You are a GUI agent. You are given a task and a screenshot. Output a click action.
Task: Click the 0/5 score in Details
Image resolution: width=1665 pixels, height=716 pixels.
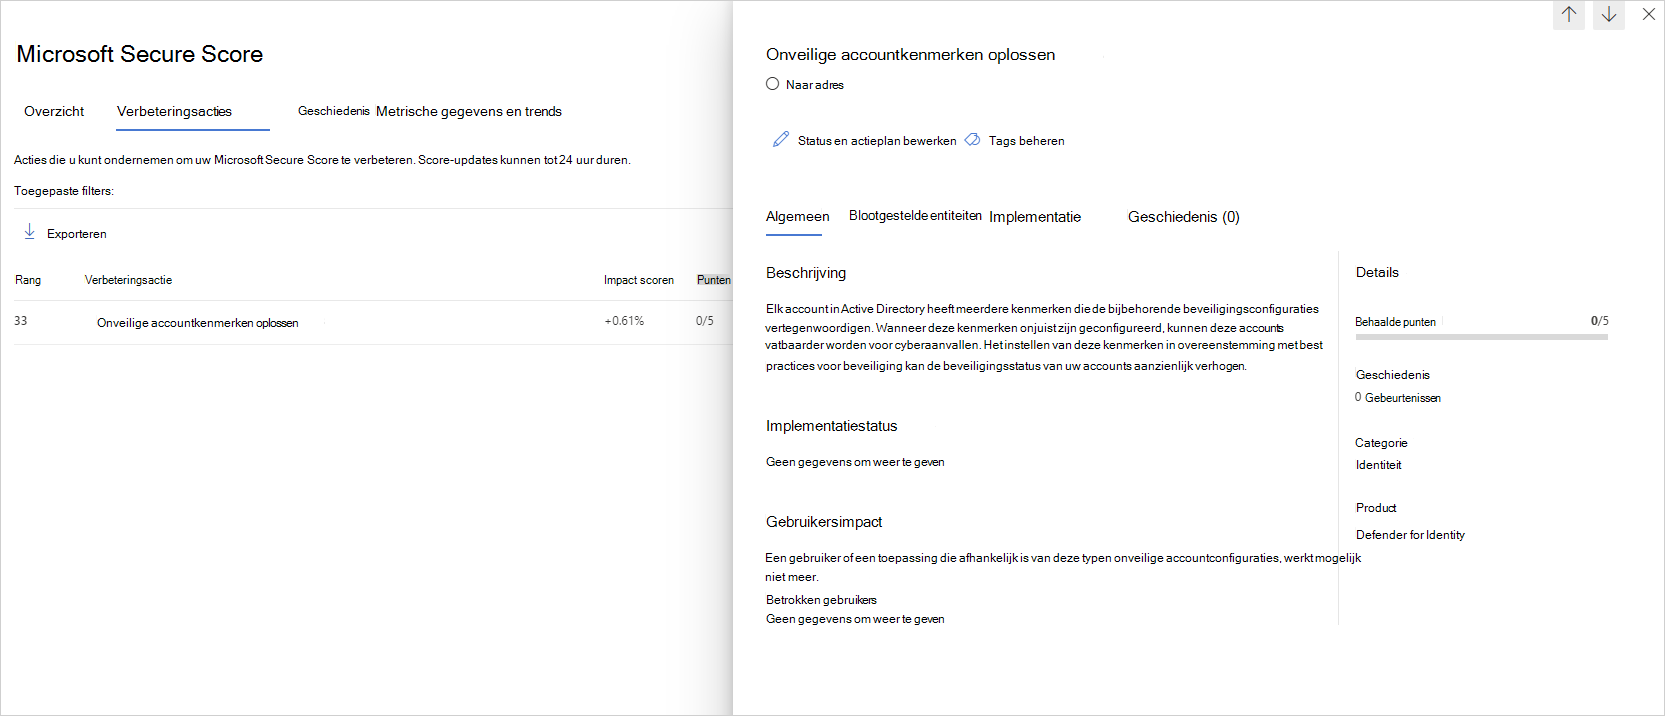pyautogui.click(x=1600, y=321)
